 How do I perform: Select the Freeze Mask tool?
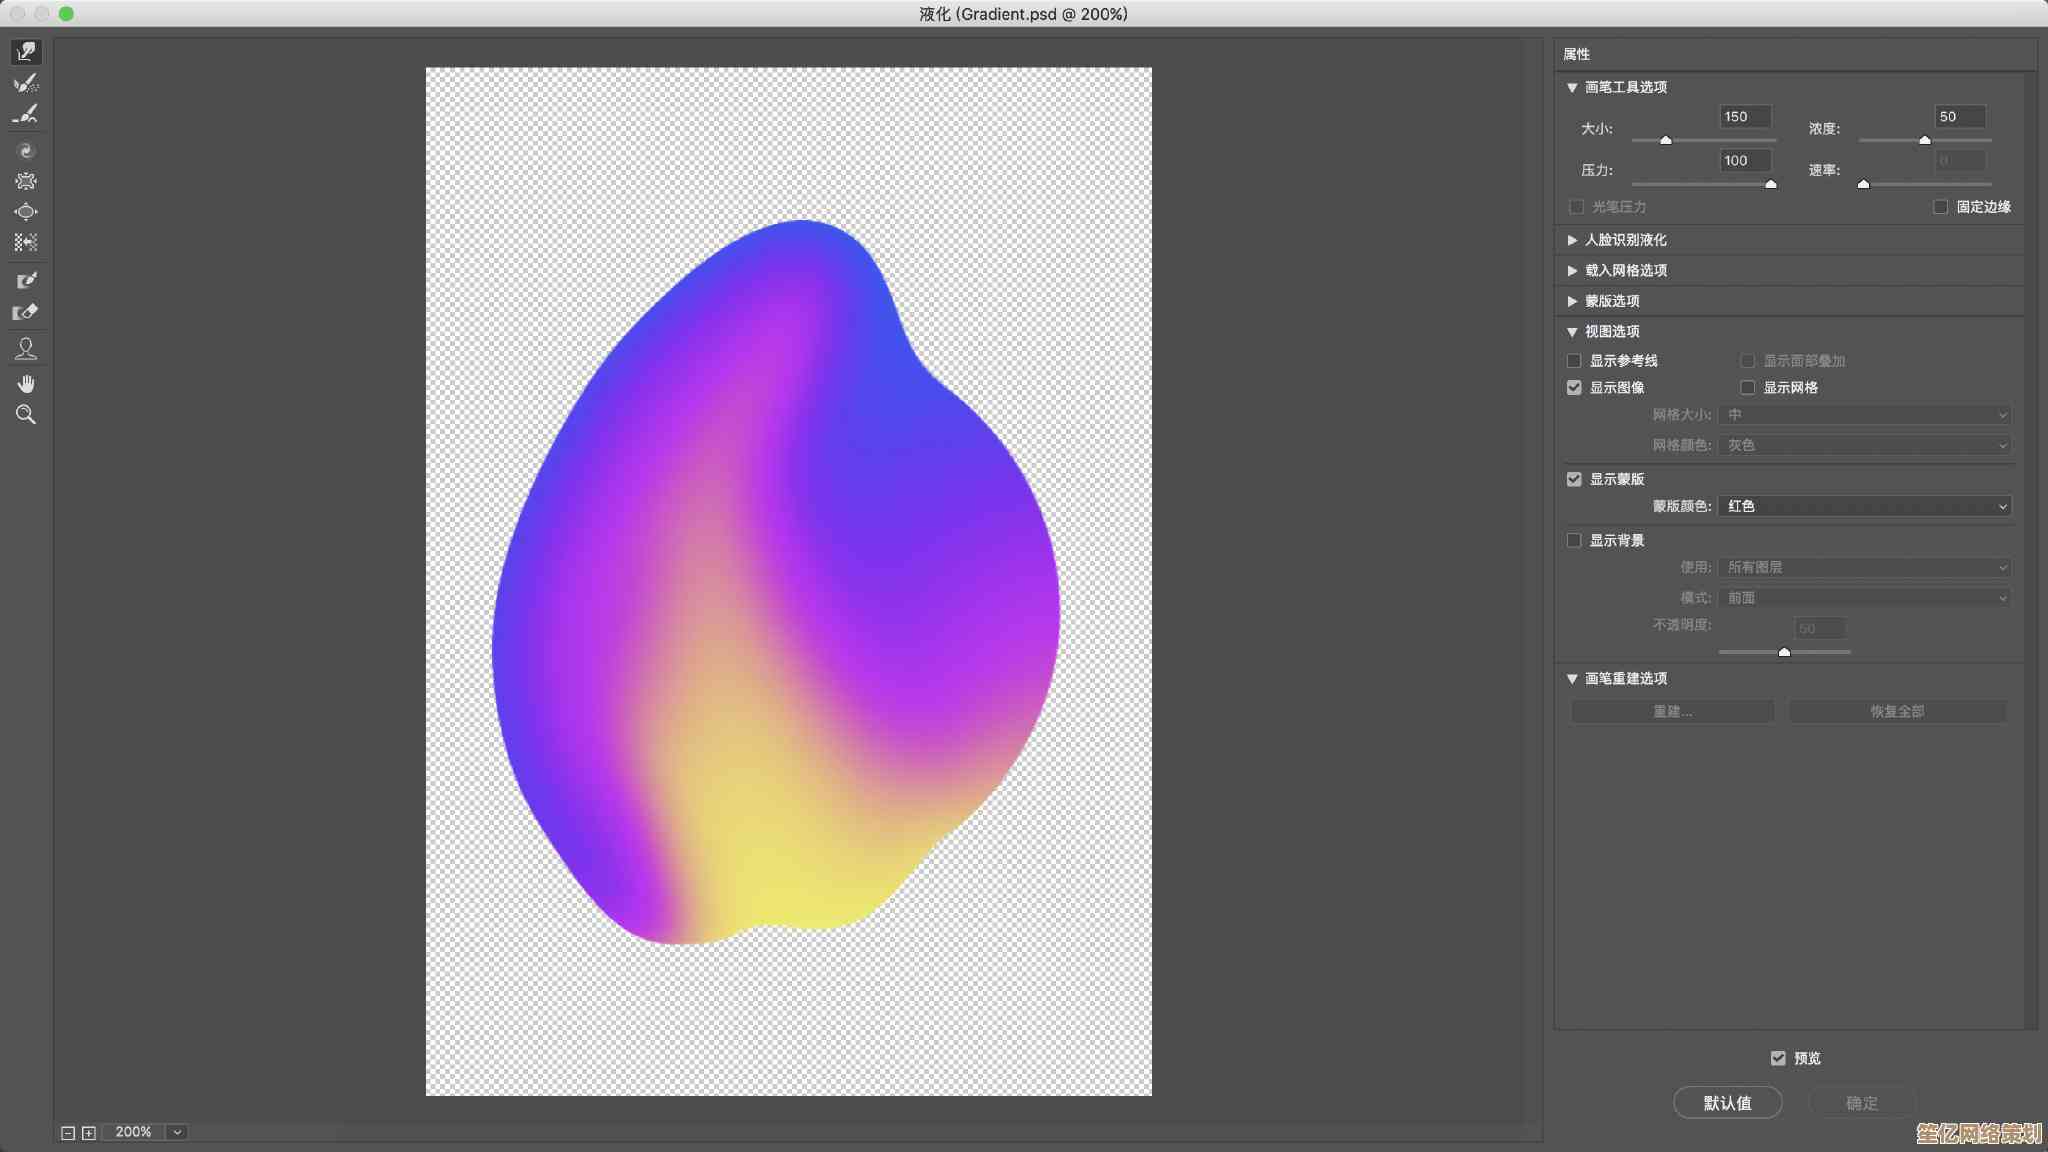pos(26,281)
